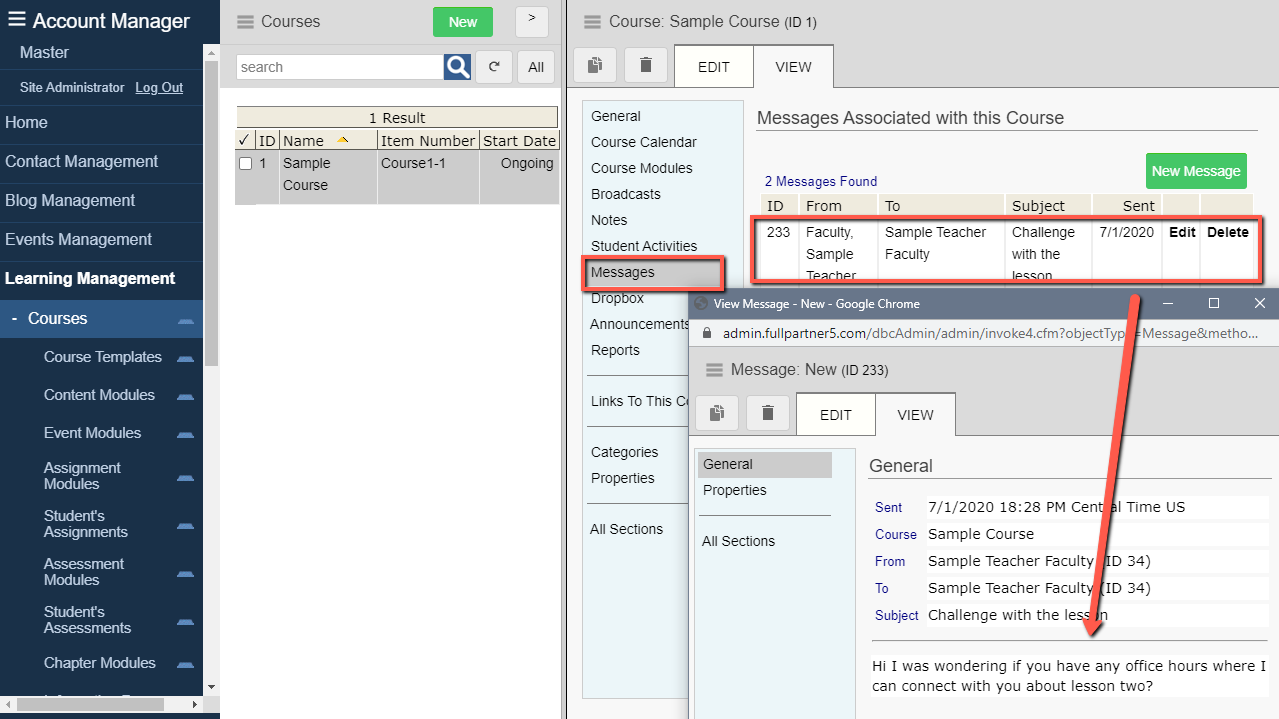Viewport: 1279px width, 719px height.
Task: Tick the checkbox for the Sample Course row
Action: 245,164
